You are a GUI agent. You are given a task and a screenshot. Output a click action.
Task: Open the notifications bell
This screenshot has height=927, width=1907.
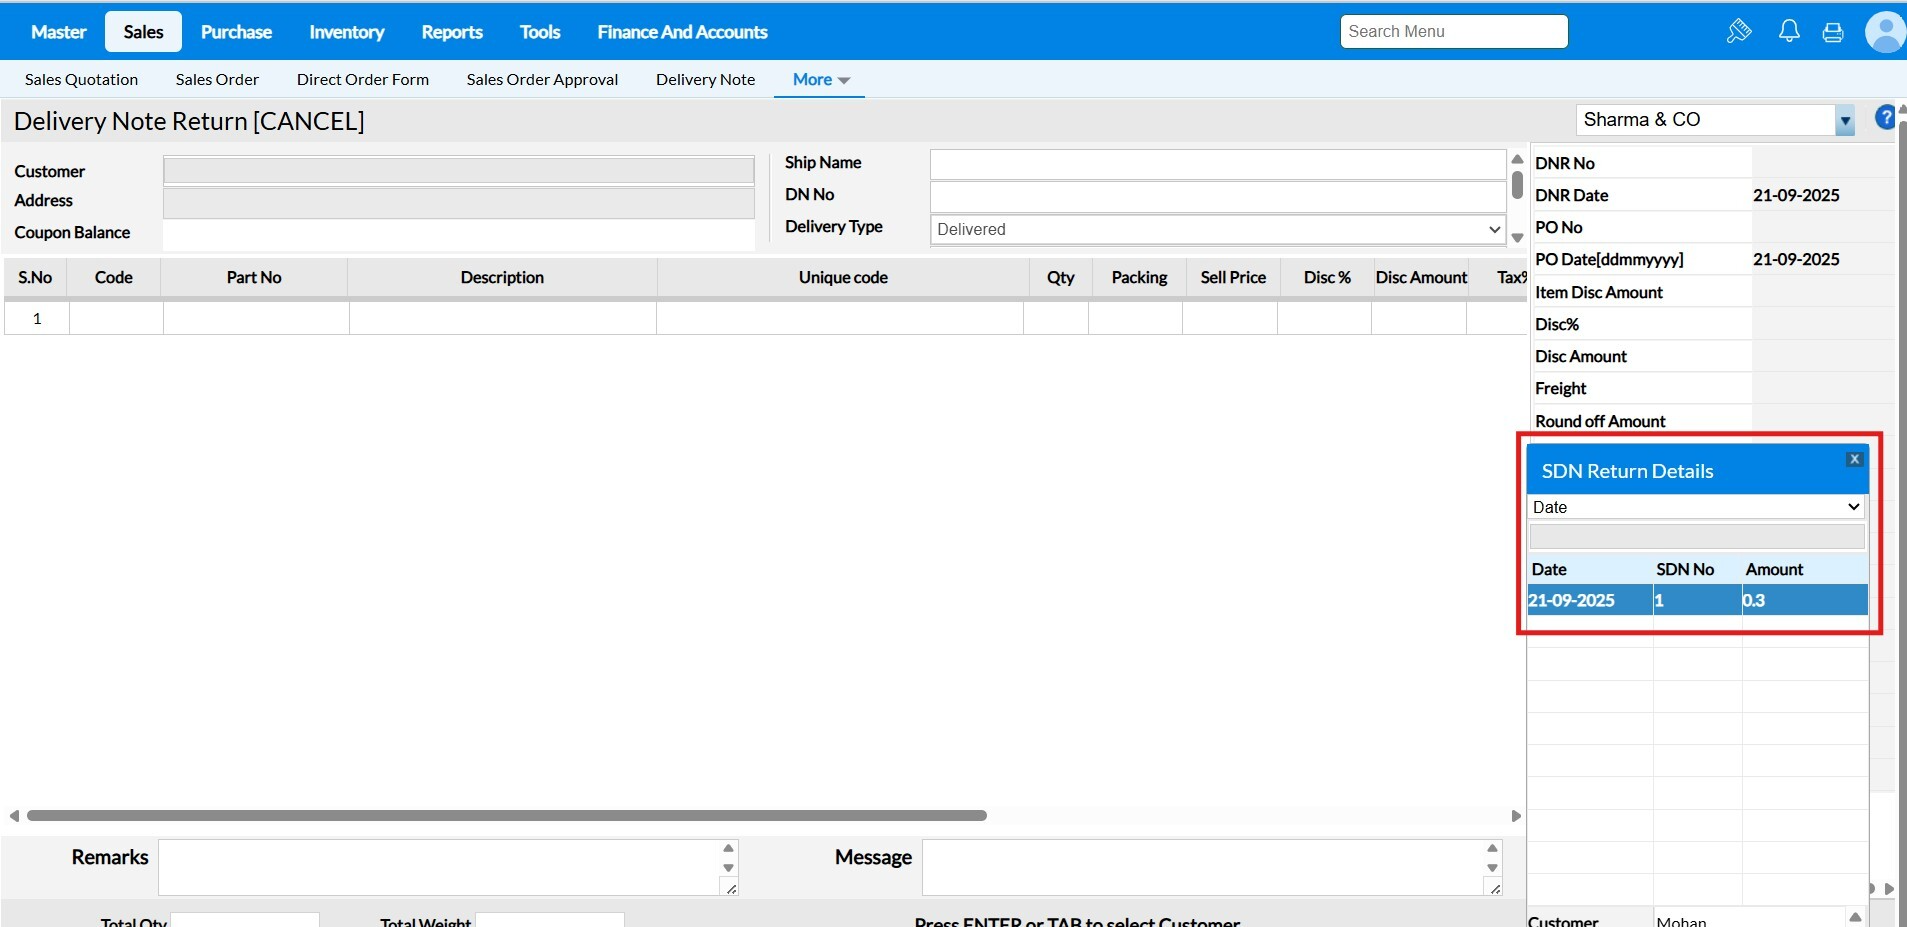click(1789, 31)
